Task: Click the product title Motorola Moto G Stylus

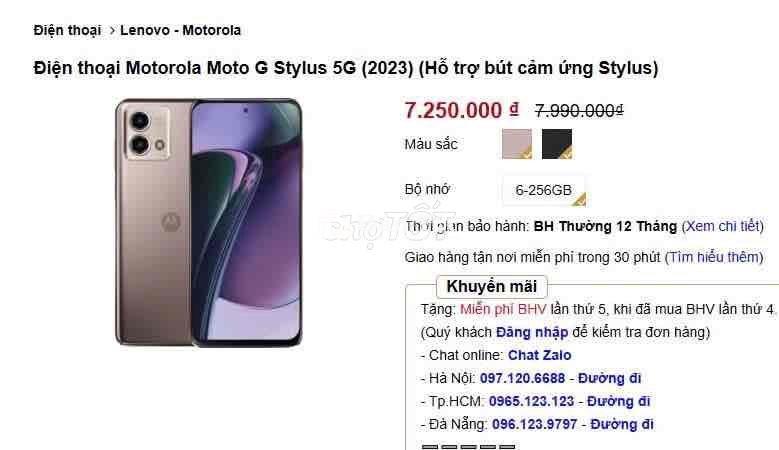Action: [x=346, y=68]
